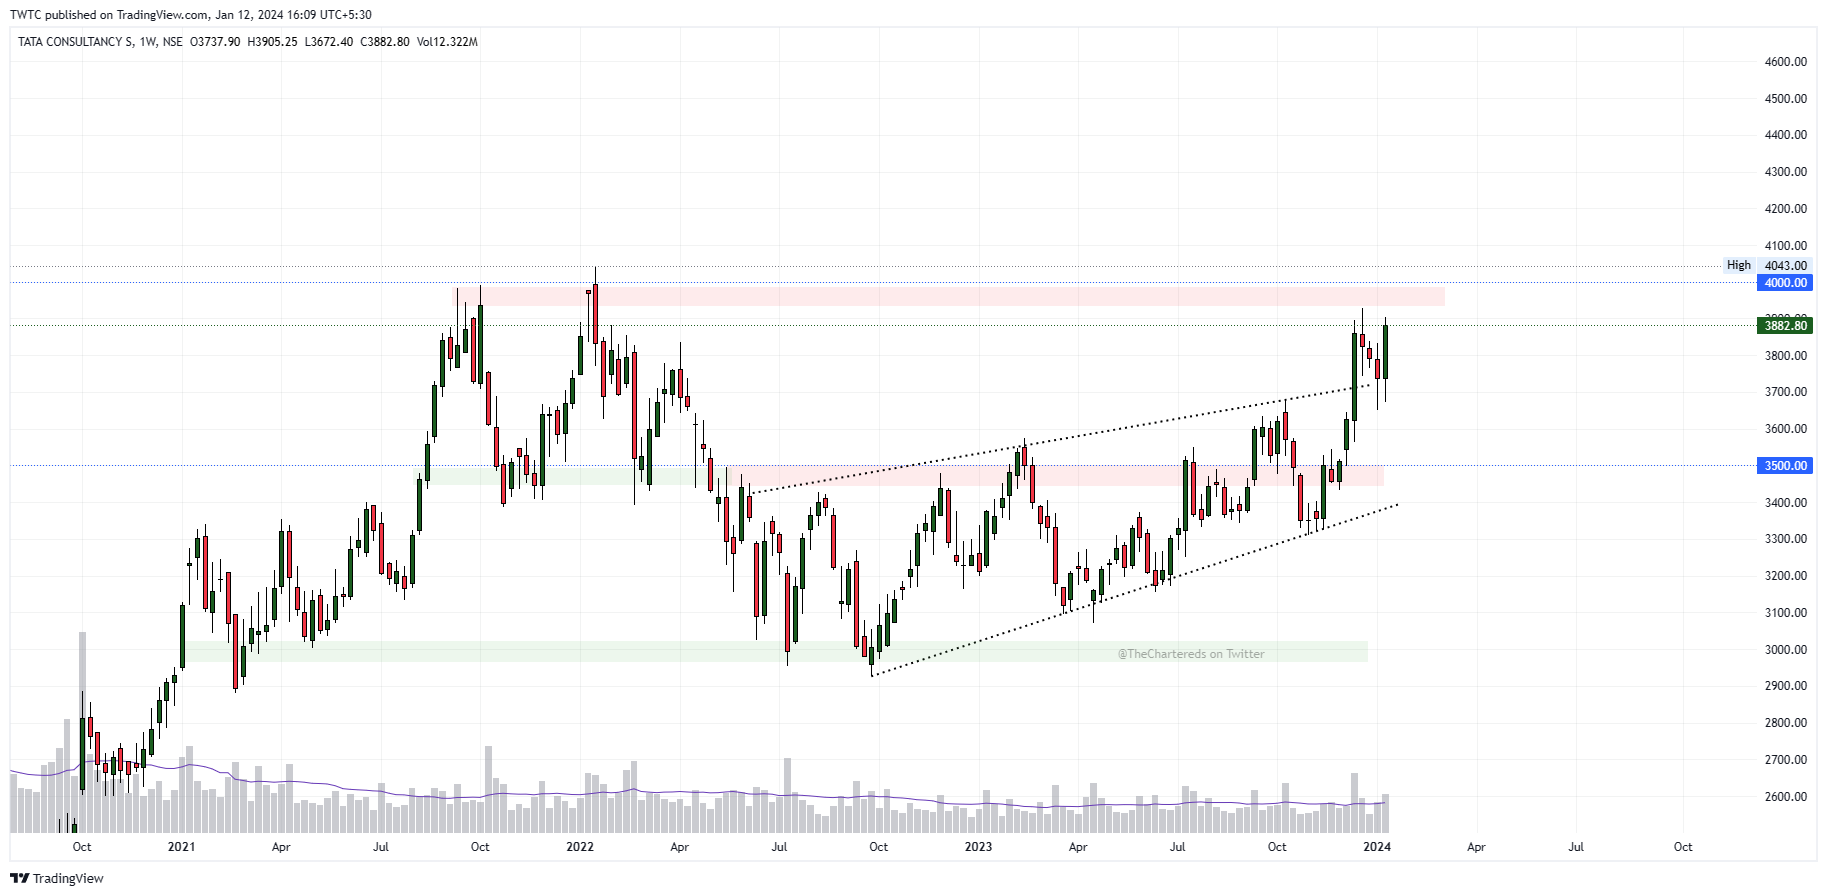Screen dimensions: 1827x896
Task: Click the High 4043.00 label
Action: (x=1767, y=265)
